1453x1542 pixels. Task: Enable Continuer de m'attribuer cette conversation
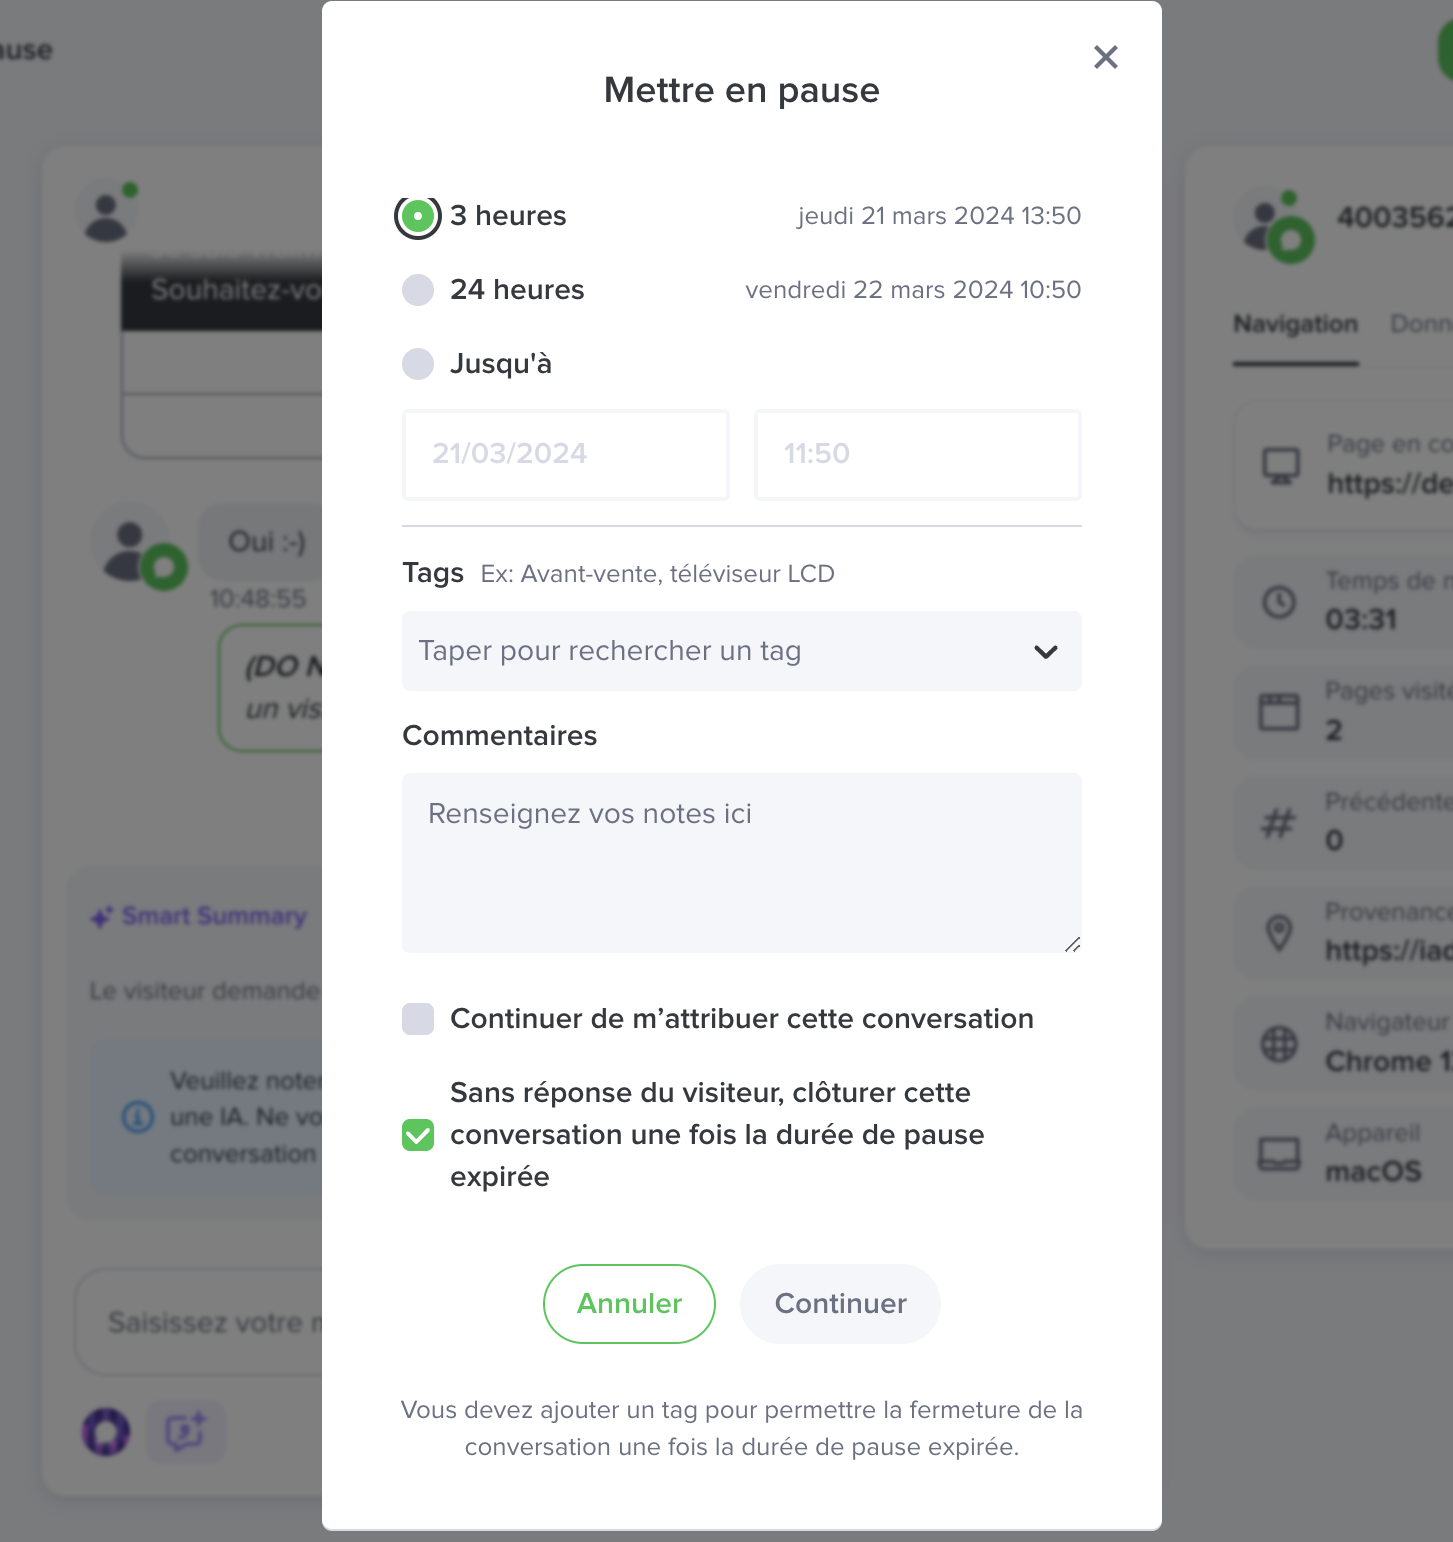tap(418, 1019)
